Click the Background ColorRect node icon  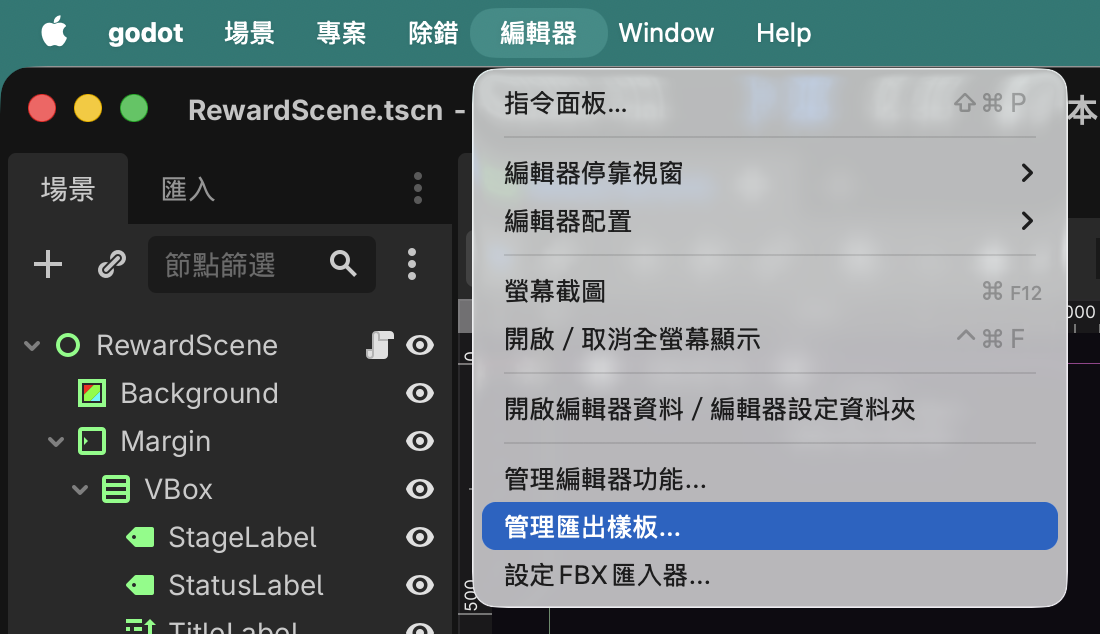(x=92, y=393)
